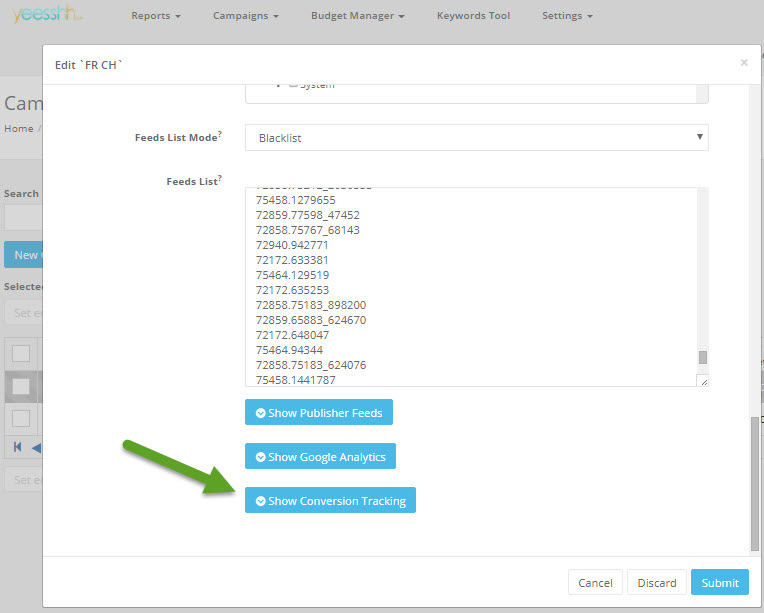Image resolution: width=764 pixels, height=613 pixels.
Task: Go to first page of table
Action: (18, 447)
